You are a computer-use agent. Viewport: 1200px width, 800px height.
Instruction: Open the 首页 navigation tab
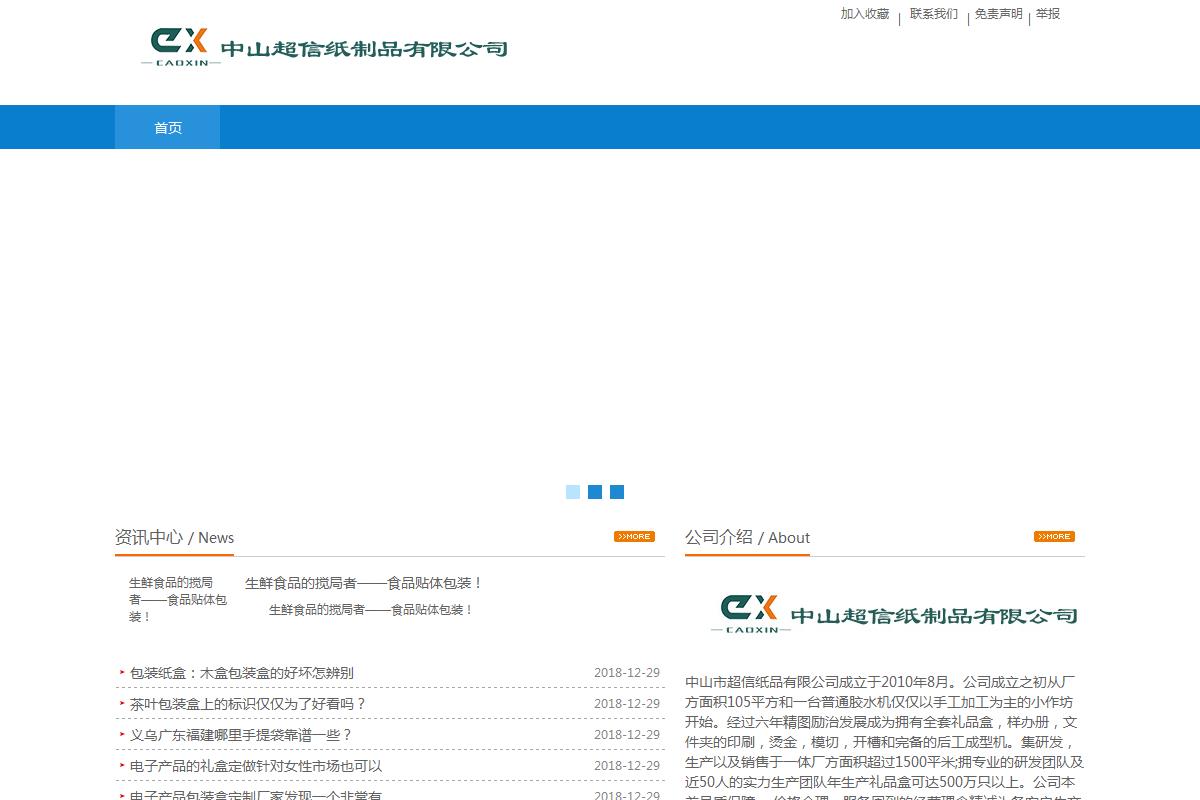(168, 128)
